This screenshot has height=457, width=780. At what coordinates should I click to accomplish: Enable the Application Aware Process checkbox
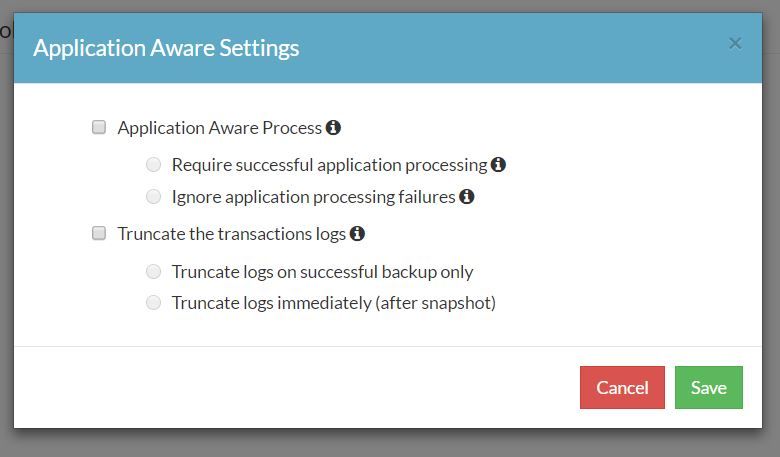click(99, 127)
